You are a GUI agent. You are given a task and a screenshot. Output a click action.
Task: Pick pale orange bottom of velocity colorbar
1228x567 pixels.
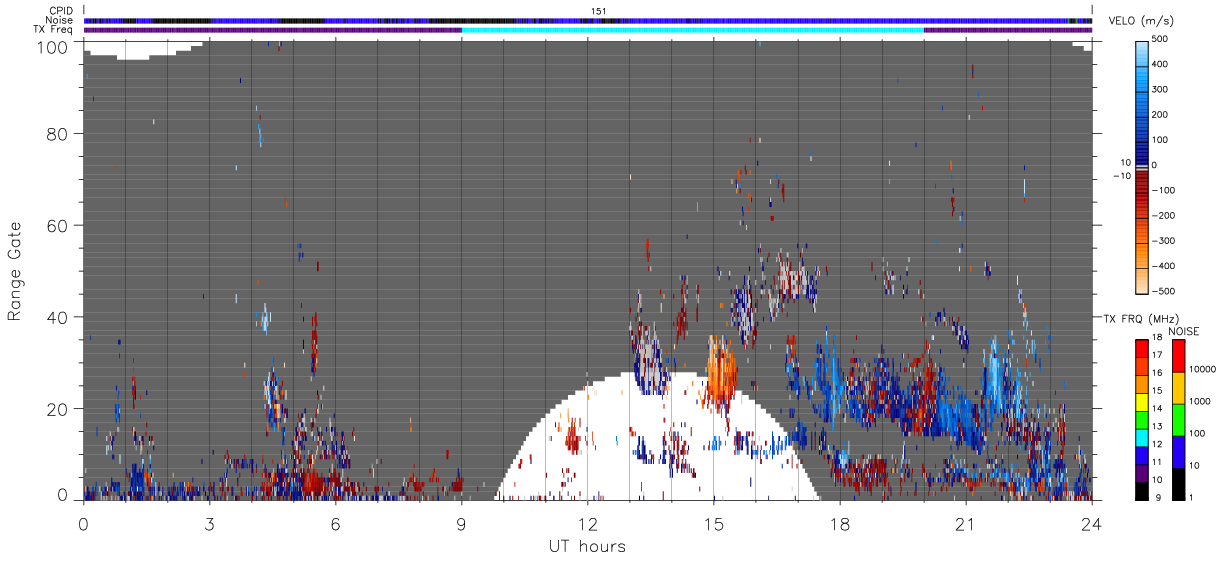tap(1141, 280)
